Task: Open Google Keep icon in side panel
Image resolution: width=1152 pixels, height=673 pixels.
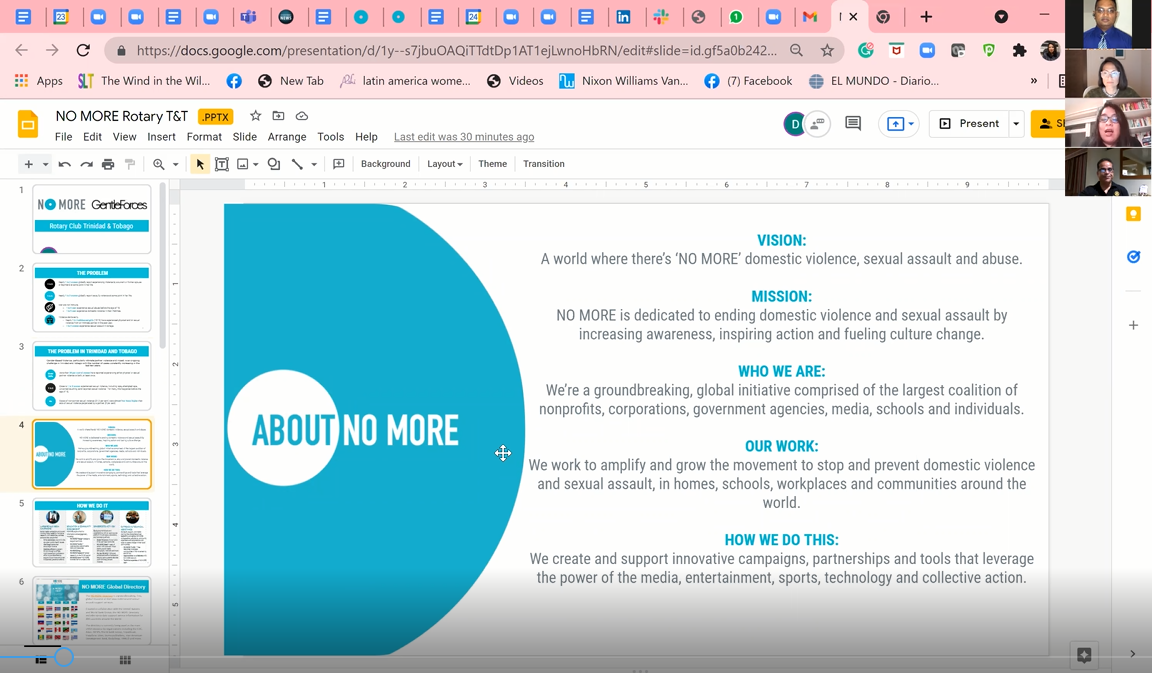Action: pyautogui.click(x=1133, y=214)
